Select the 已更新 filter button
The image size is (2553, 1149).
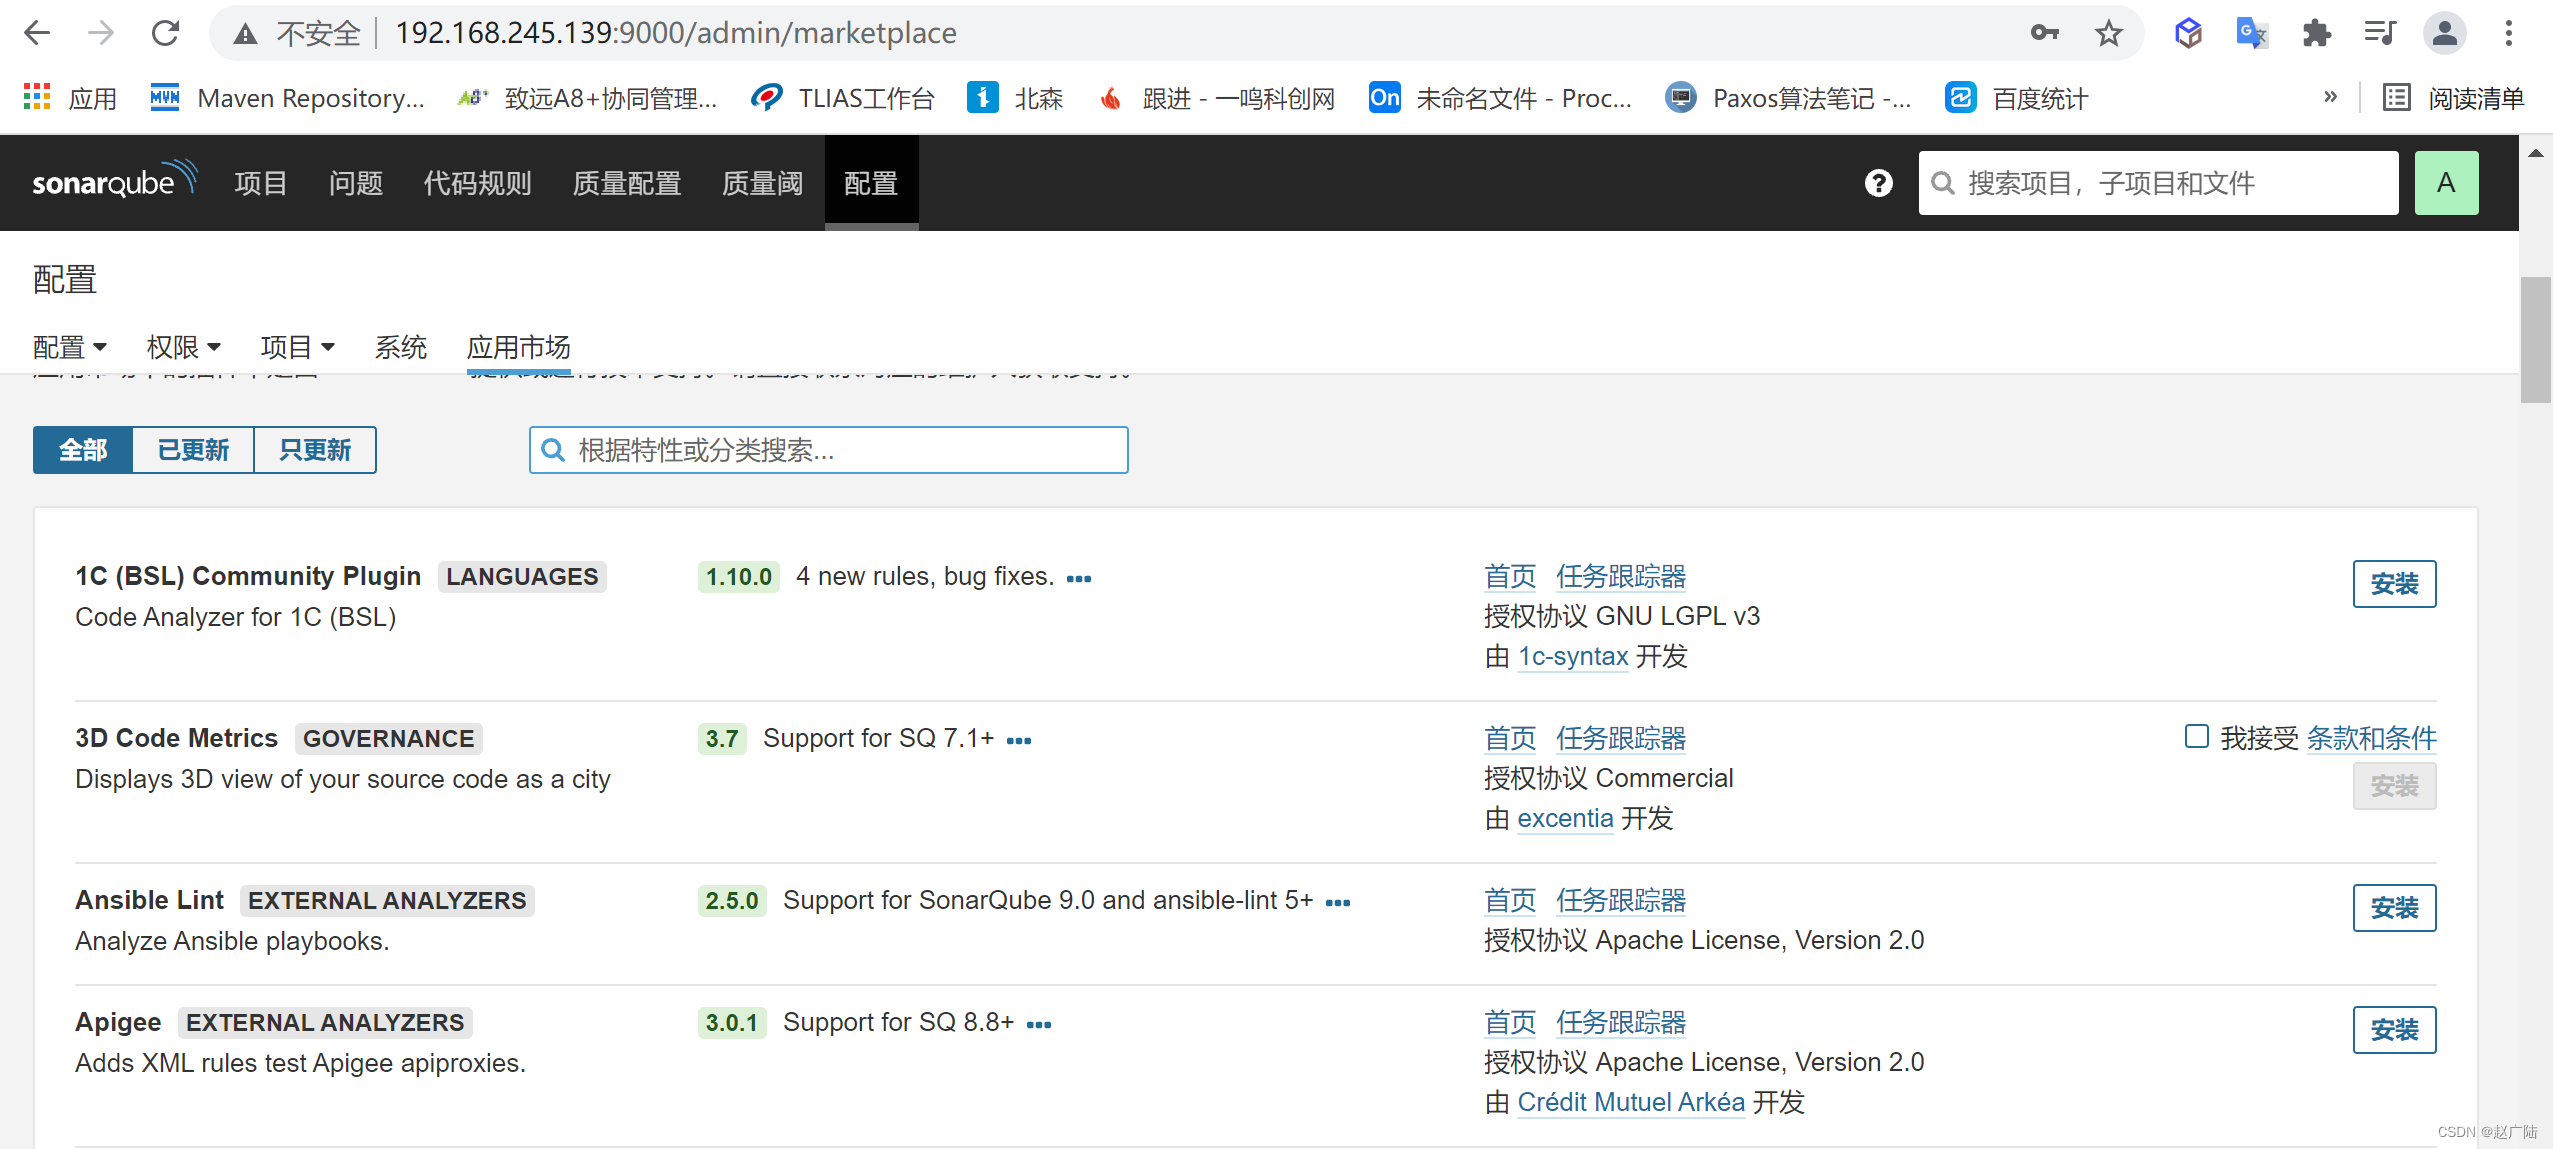(193, 450)
